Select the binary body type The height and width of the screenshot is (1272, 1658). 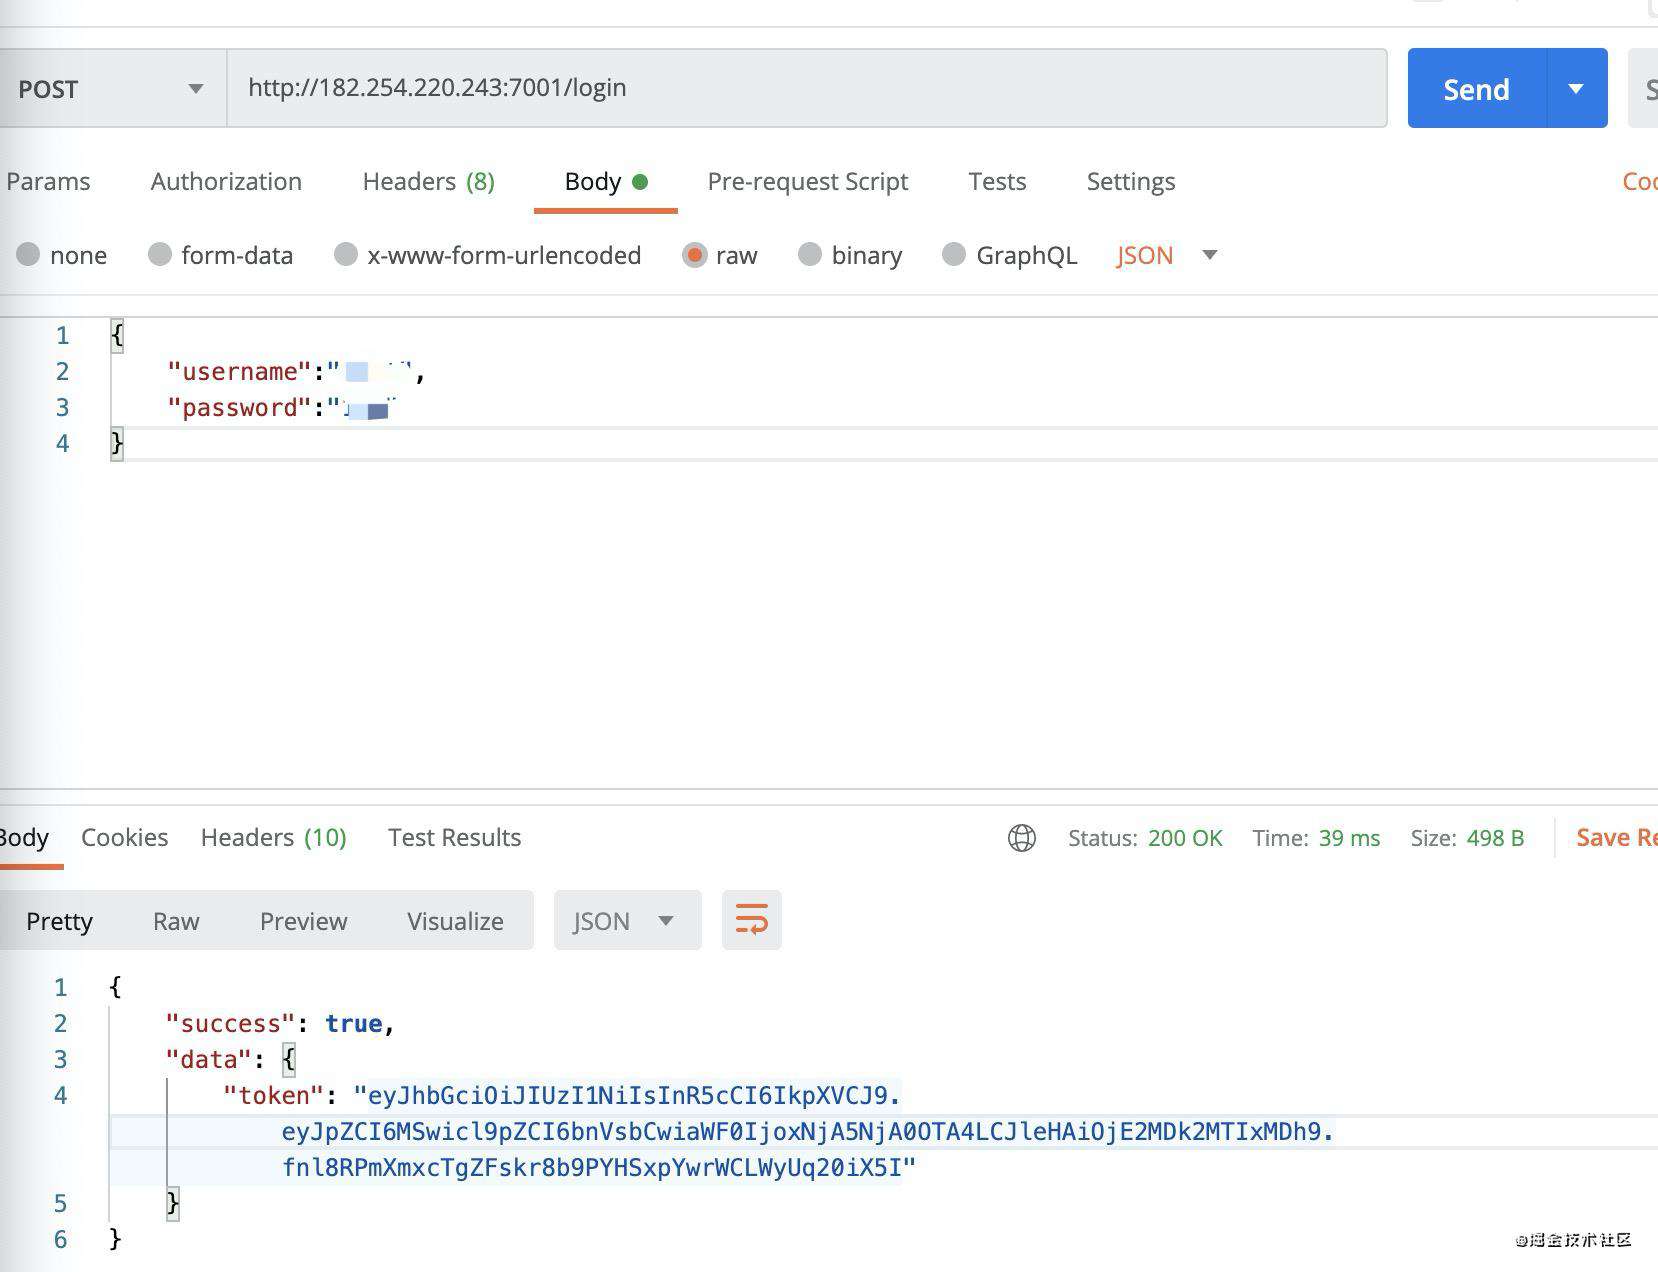[x=851, y=255]
